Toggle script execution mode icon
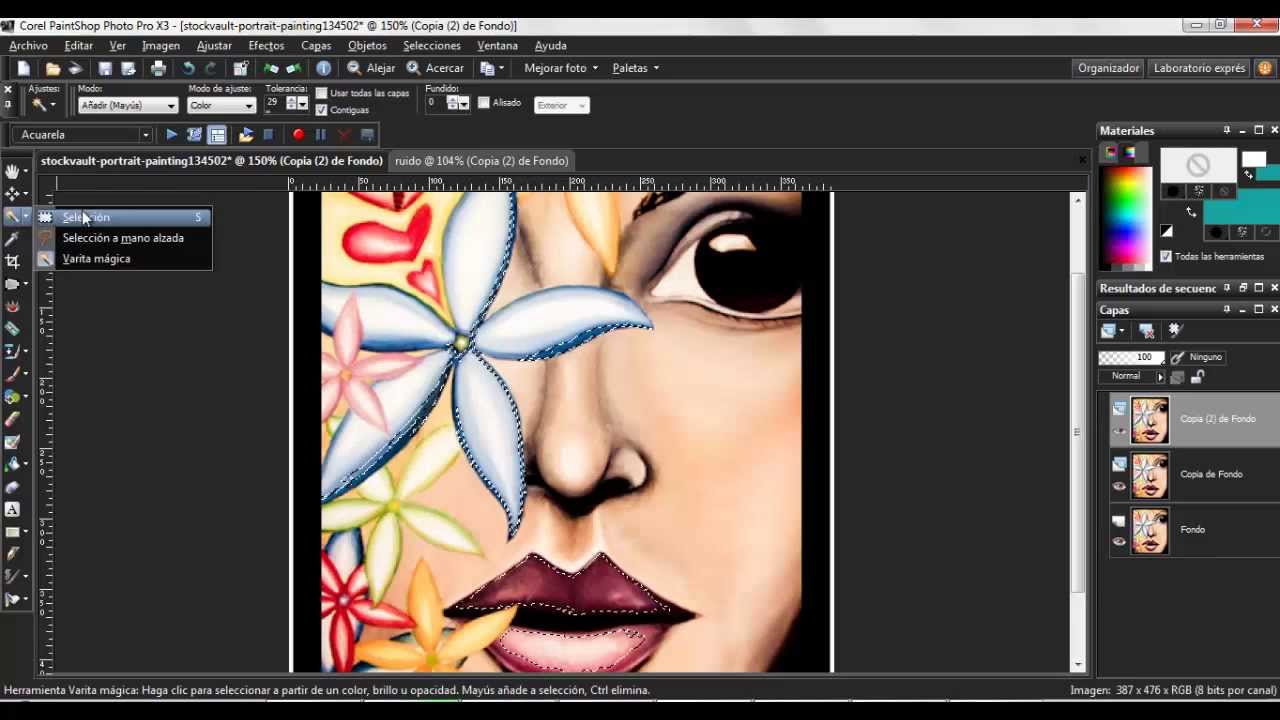The height and width of the screenshot is (720, 1280). (217, 134)
